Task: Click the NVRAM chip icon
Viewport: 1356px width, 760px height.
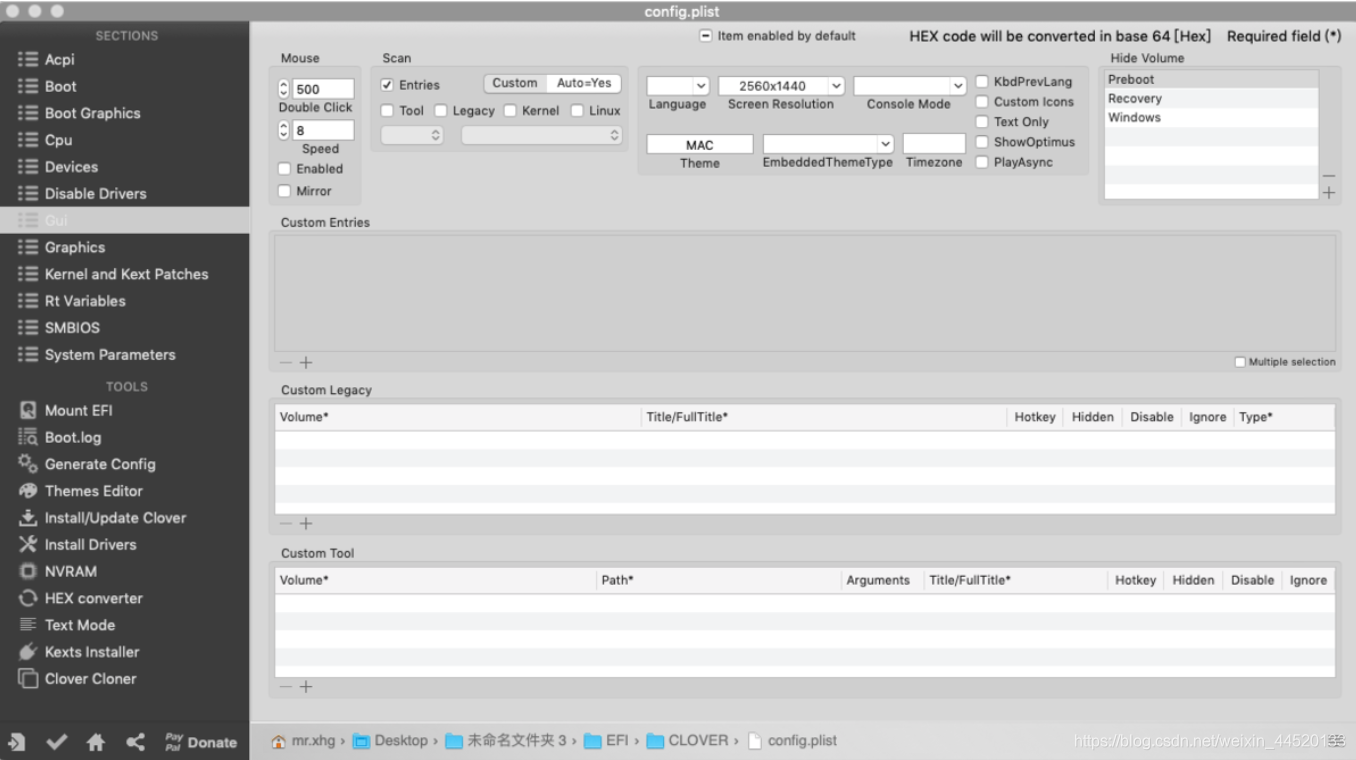Action: [28, 571]
